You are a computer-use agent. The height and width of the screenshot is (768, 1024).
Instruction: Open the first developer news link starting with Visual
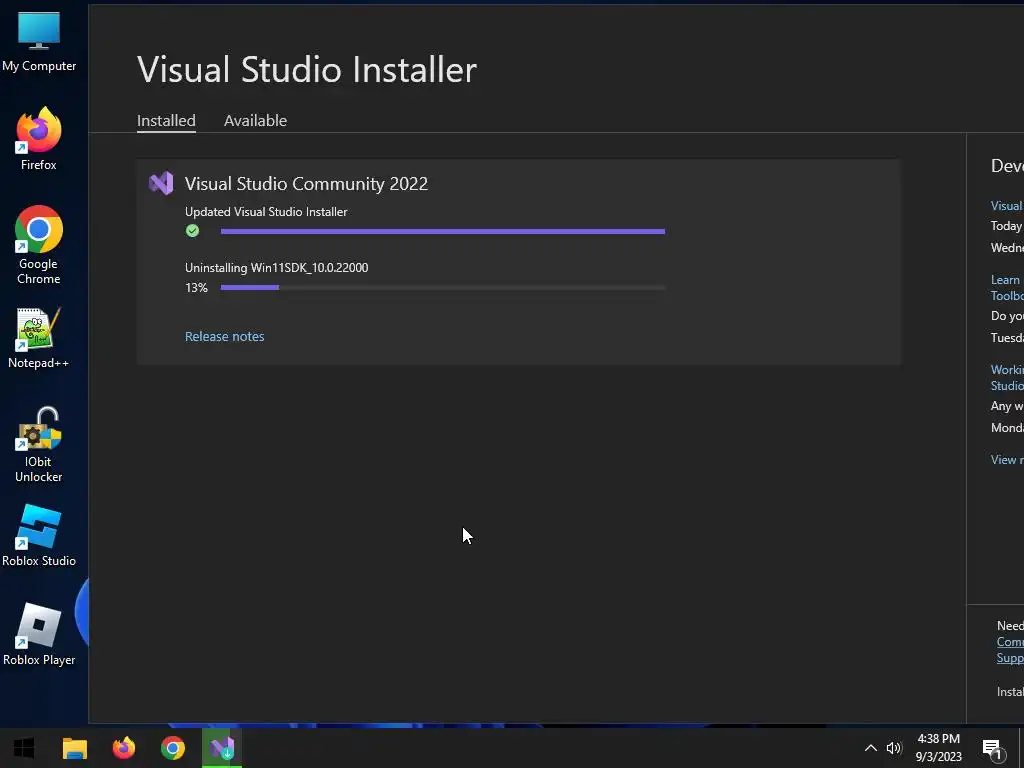pyautogui.click(x=1007, y=206)
